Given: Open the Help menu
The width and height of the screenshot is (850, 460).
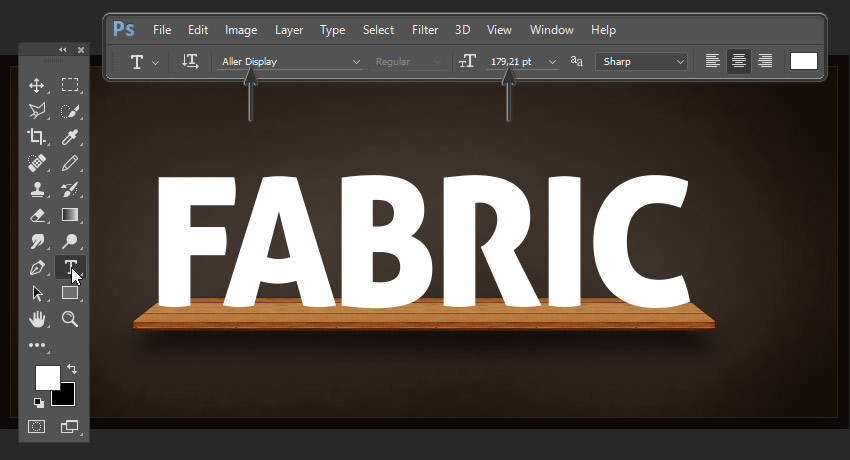Looking at the screenshot, I should pyautogui.click(x=603, y=30).
